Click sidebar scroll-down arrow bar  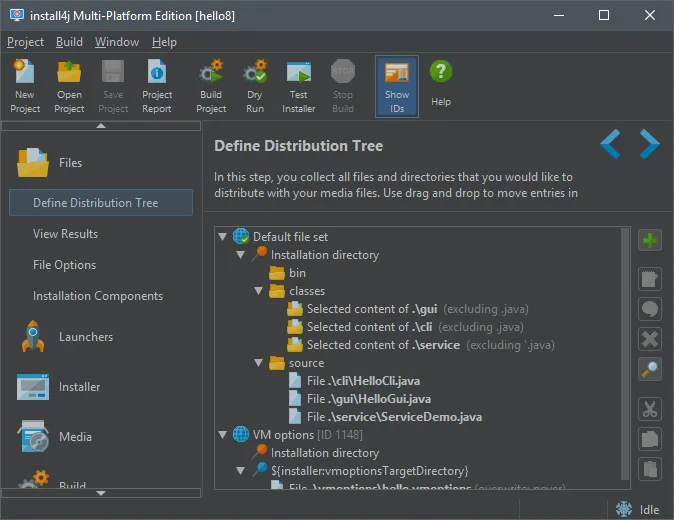[x=101, y=493]
